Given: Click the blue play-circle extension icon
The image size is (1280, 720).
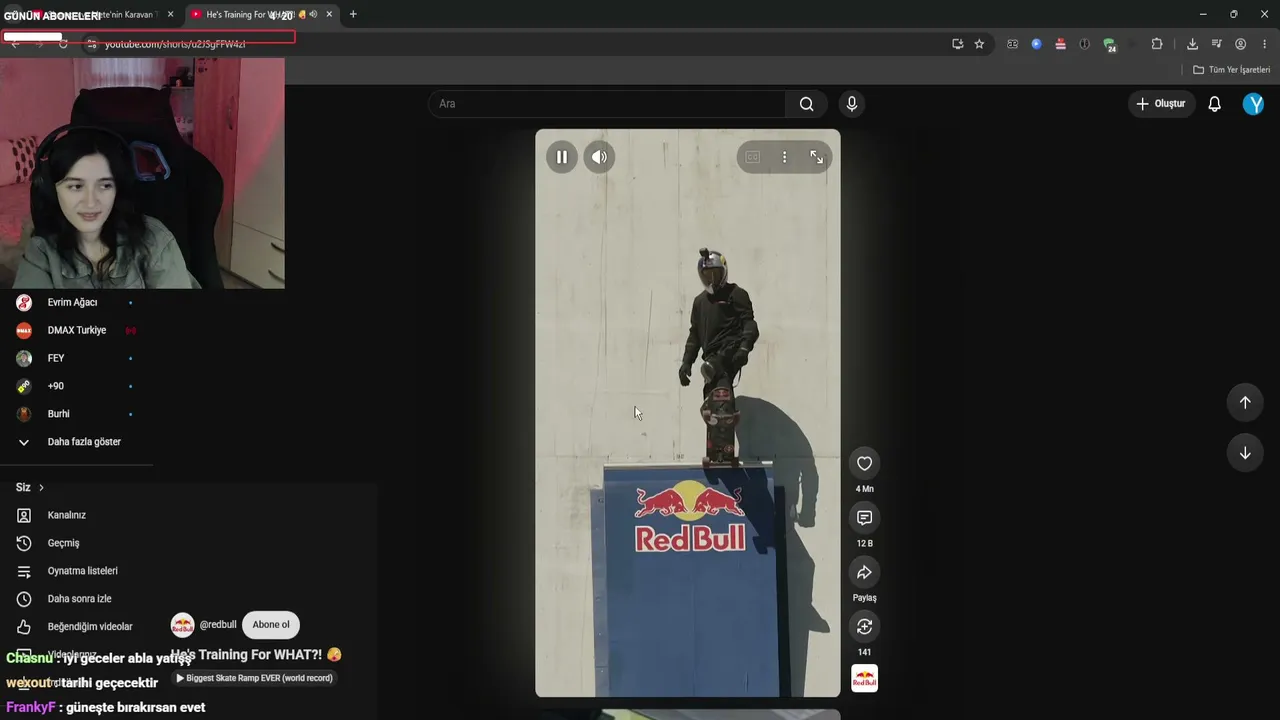Looking at the screenshot, I should coord(1036,44).
